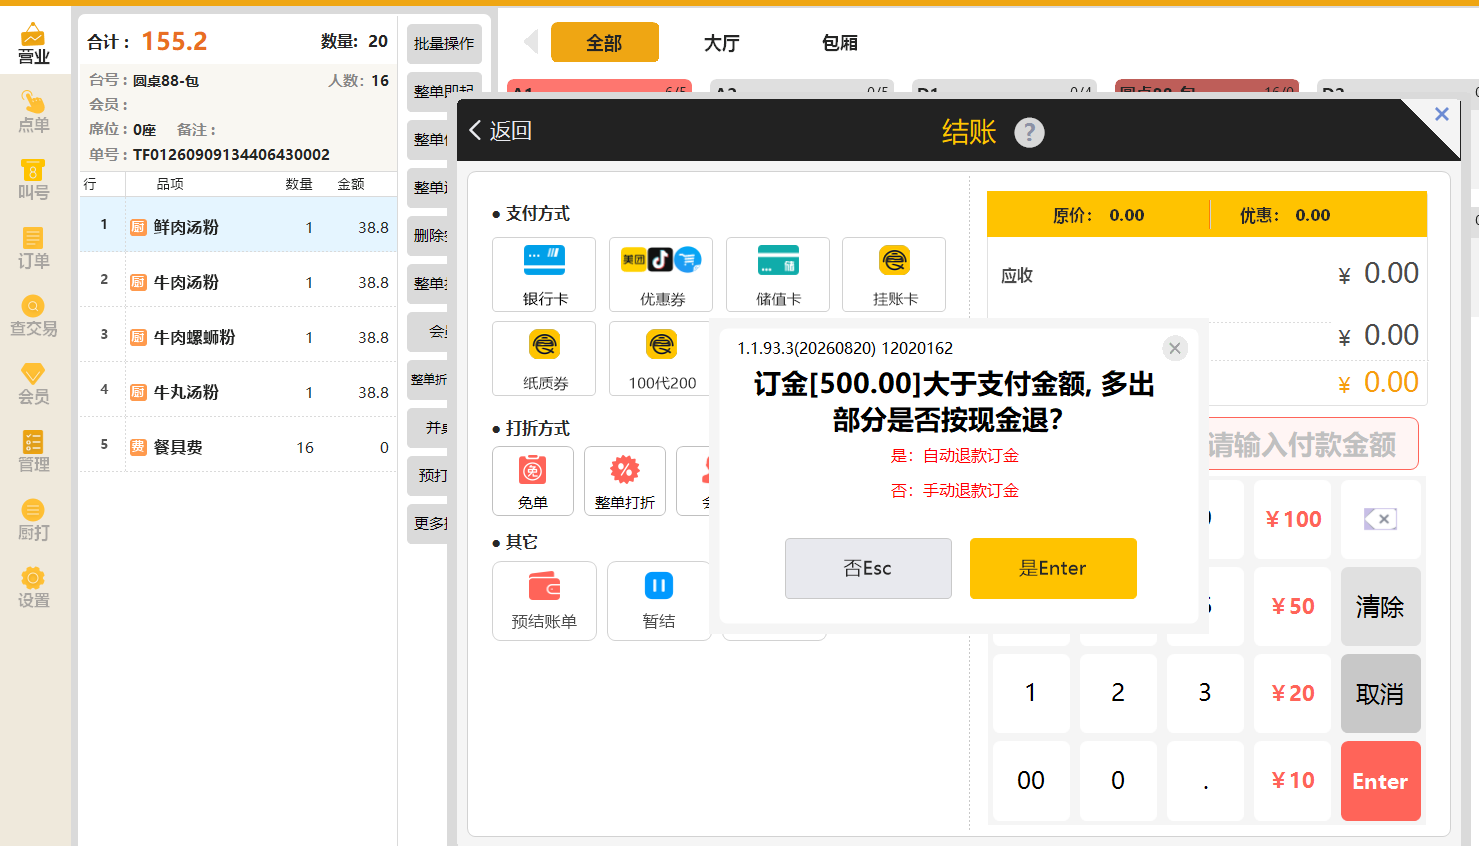Open the 营业 sidebar section
The width and height of the screenshot is (1479, 846).
(34, 42)
